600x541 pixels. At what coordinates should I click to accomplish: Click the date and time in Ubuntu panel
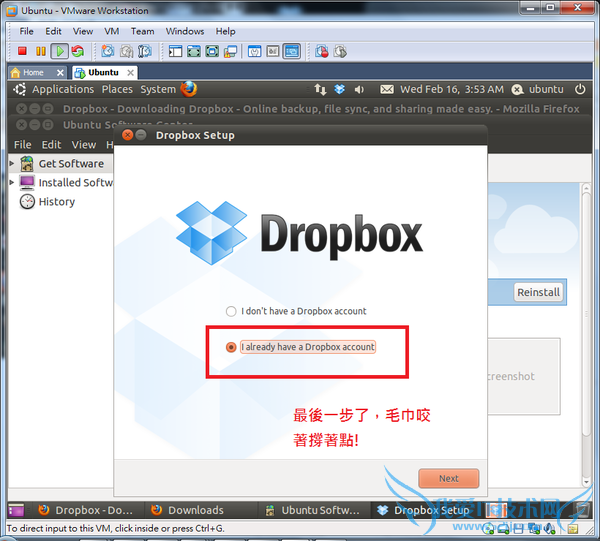click(x=452, y=89)
